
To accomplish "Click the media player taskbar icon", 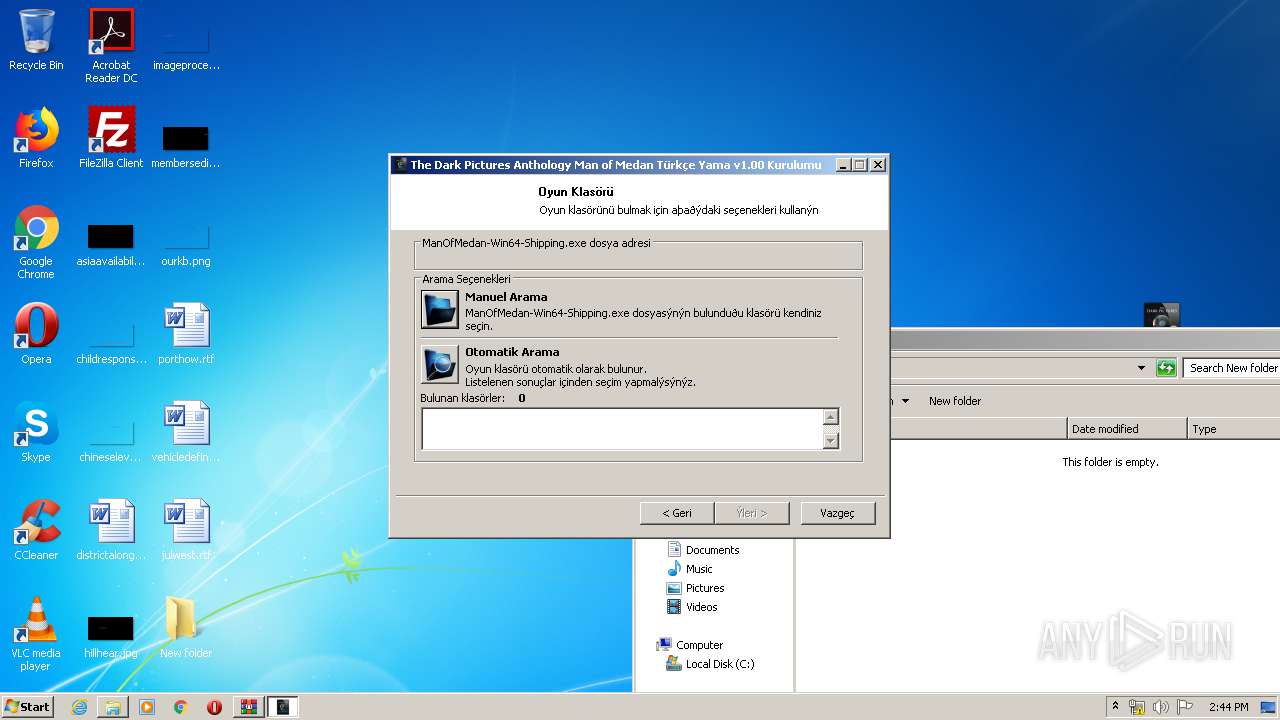I will (x=147, y=707).
